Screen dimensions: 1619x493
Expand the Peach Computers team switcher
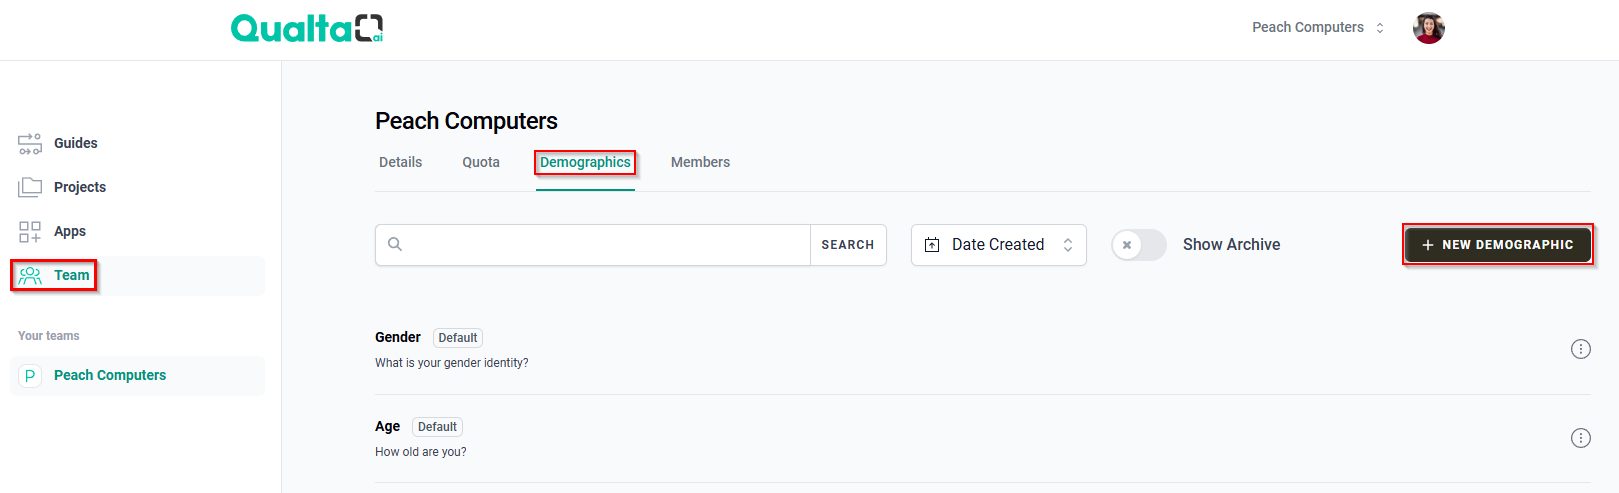1318,28
